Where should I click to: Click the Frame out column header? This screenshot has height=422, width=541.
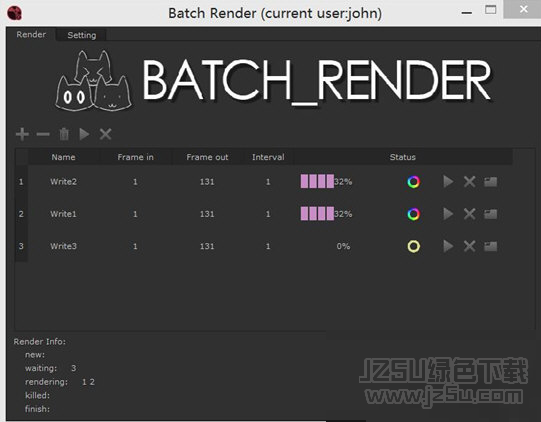[x=207, y=157]
